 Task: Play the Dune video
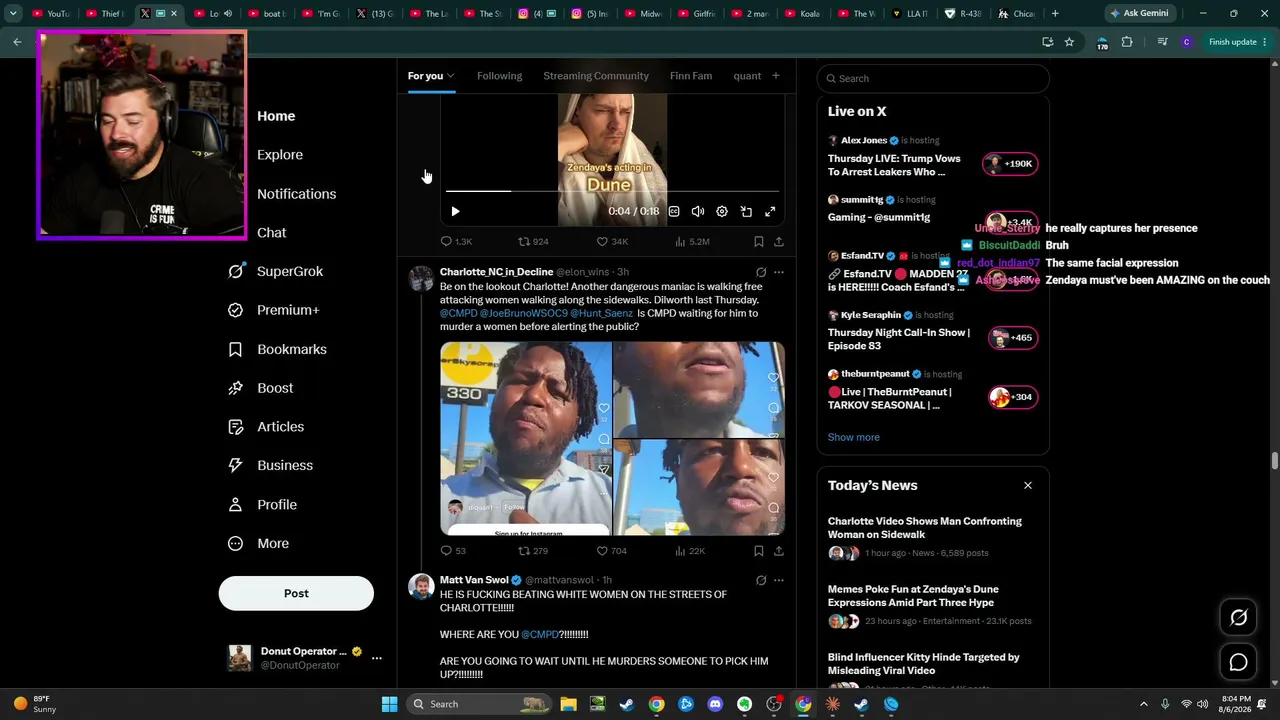[455, 211]
